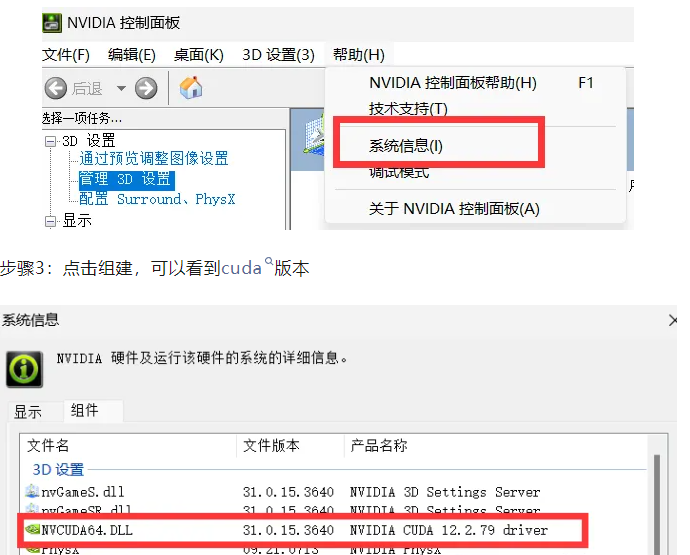Collapse the 3D 设置 tree node
Screen dimensions: 690x555
(51, 141)
